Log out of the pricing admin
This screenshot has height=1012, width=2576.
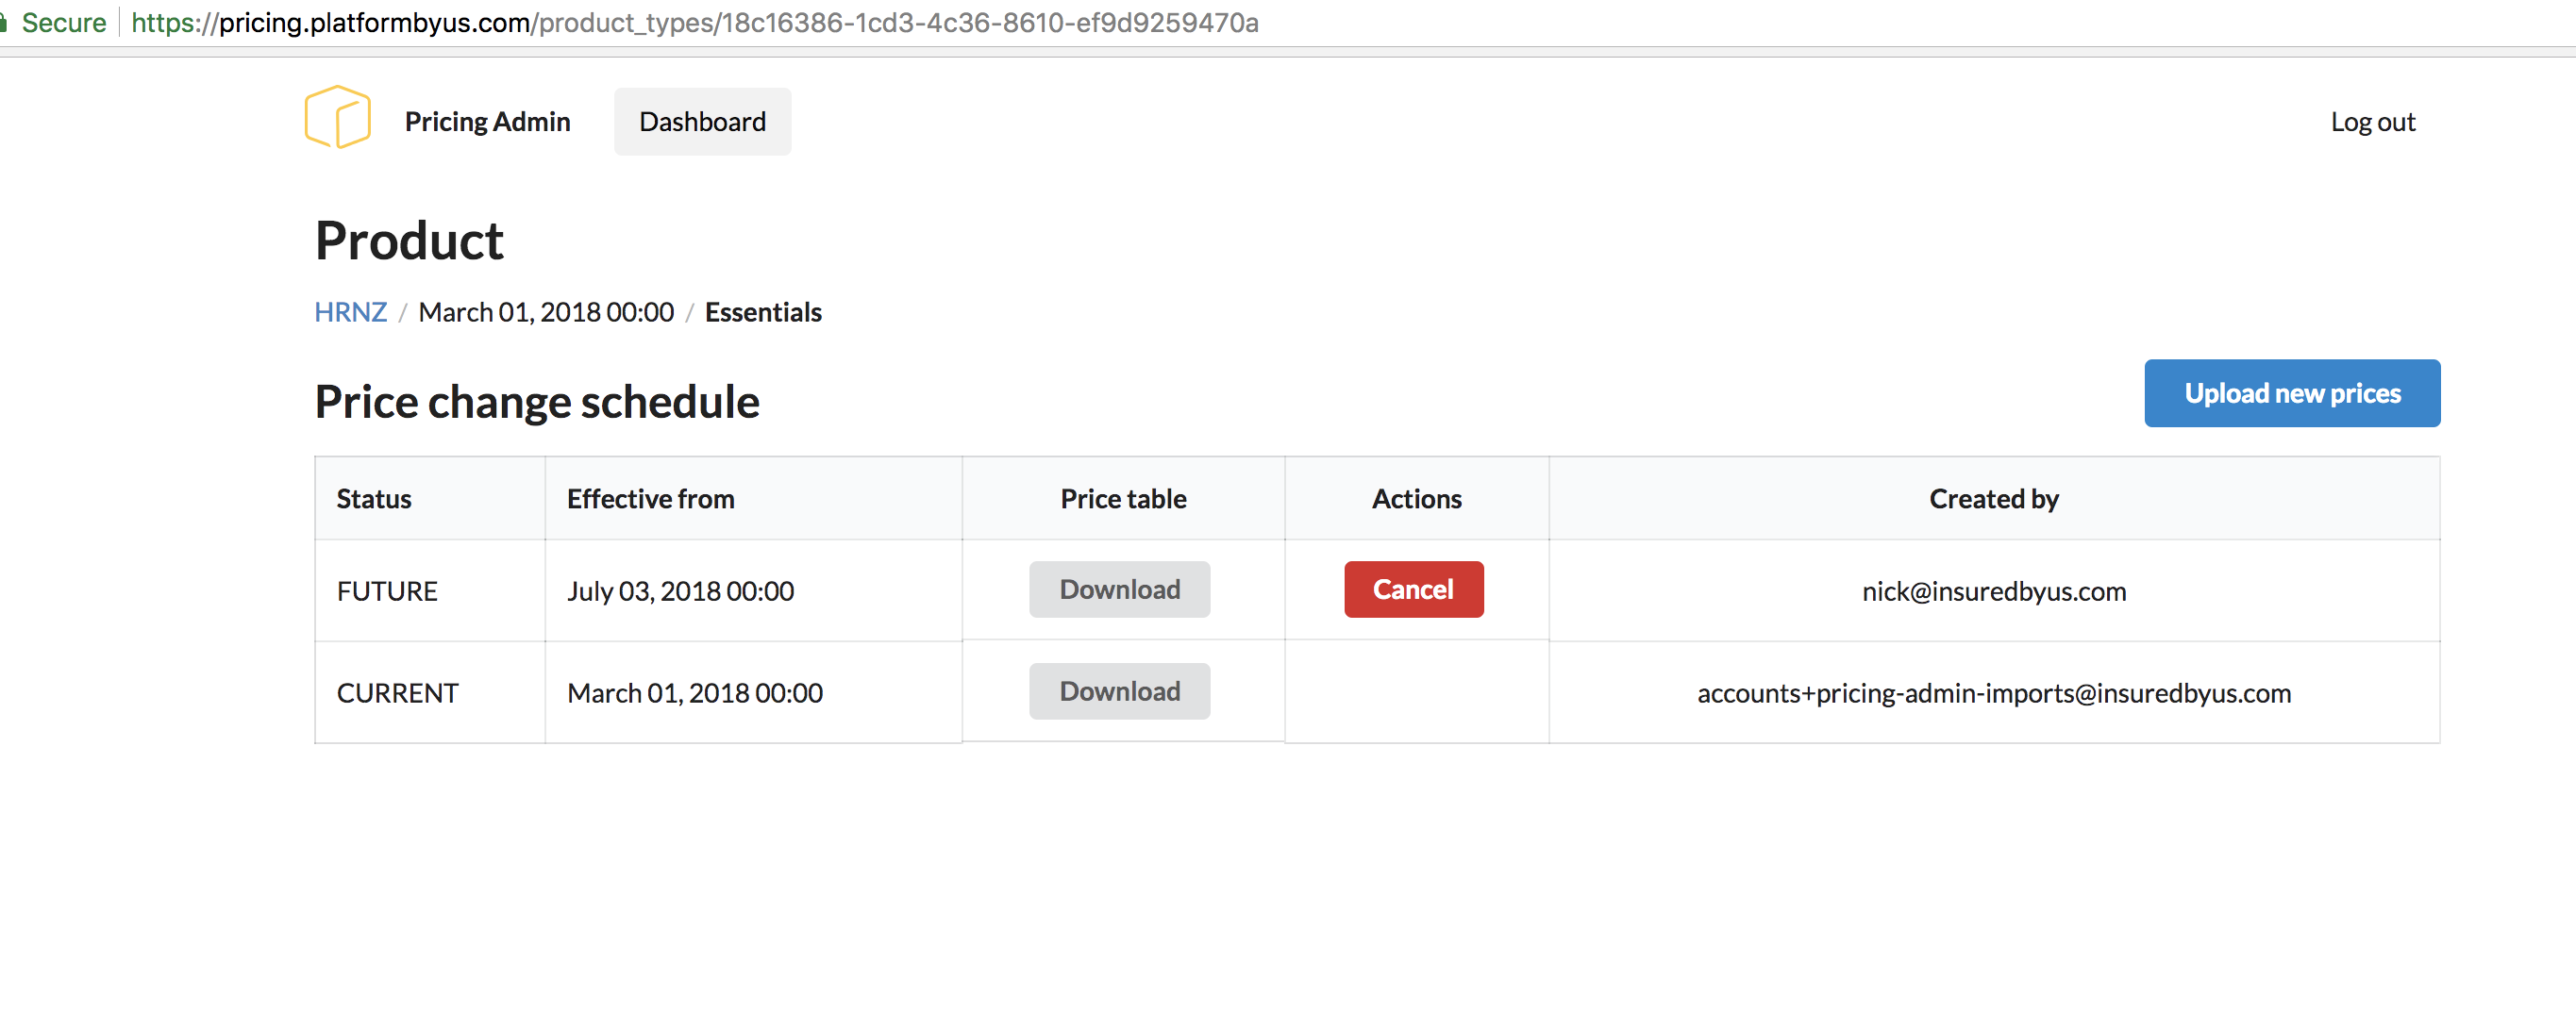click(x=2372, y=122)
